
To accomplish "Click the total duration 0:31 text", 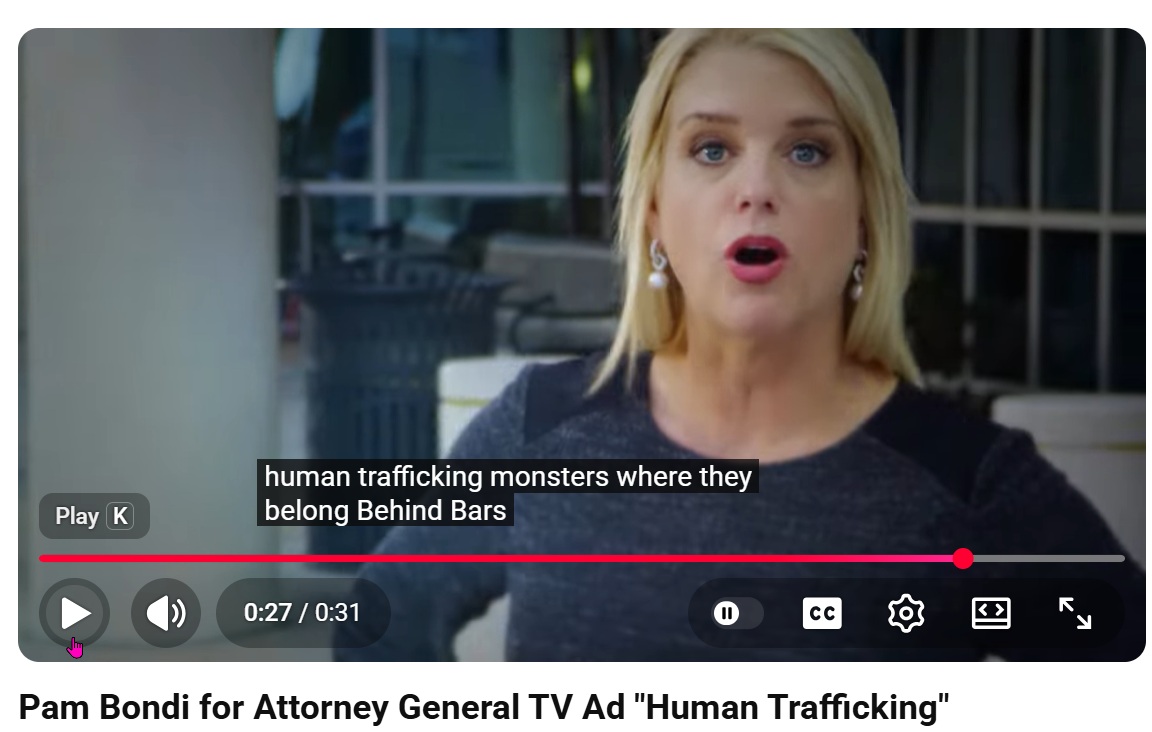I will coord(337,613).
